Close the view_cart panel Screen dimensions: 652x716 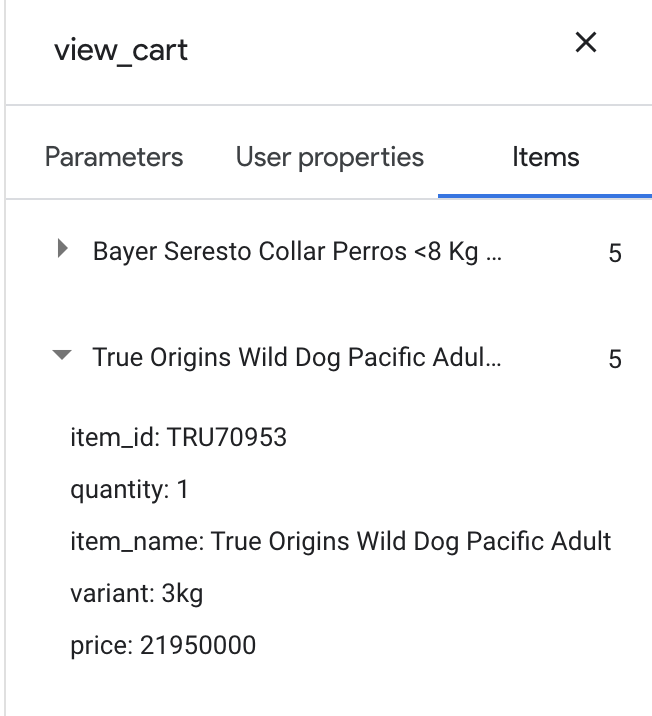[586, 42]
